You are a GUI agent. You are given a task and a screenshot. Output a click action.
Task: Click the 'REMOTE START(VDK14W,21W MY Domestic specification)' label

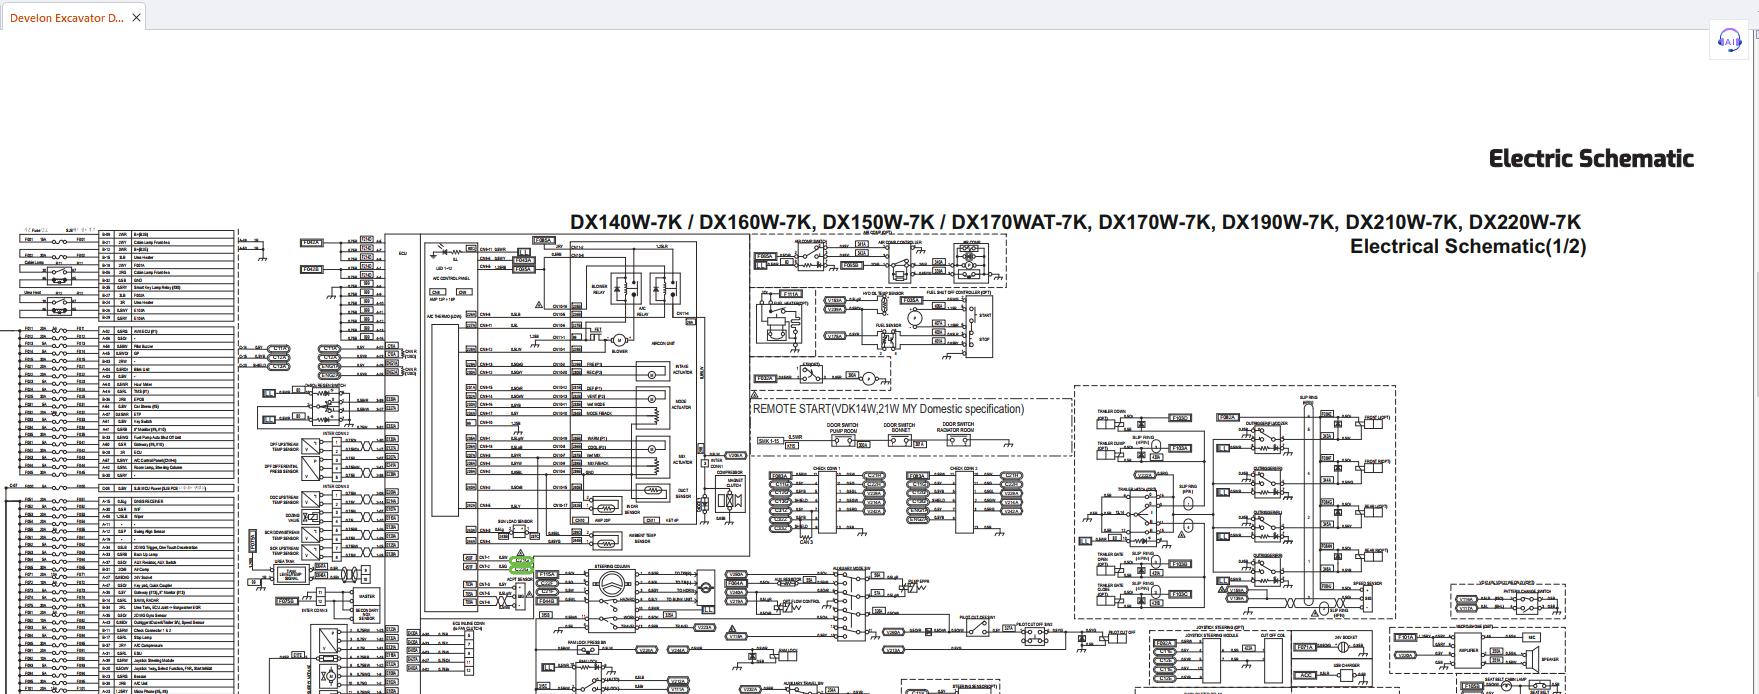(888, 409)
